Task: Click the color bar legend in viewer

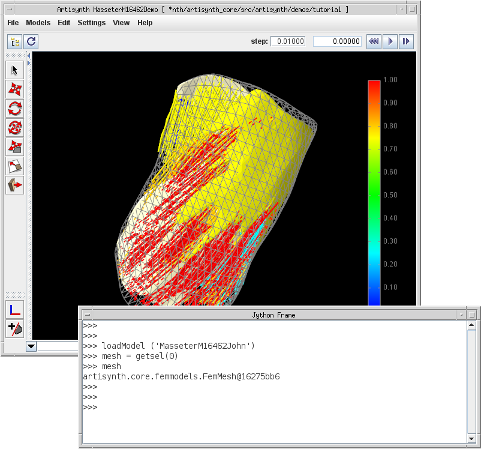Action: pyautogui.click(x=374, y=193)
